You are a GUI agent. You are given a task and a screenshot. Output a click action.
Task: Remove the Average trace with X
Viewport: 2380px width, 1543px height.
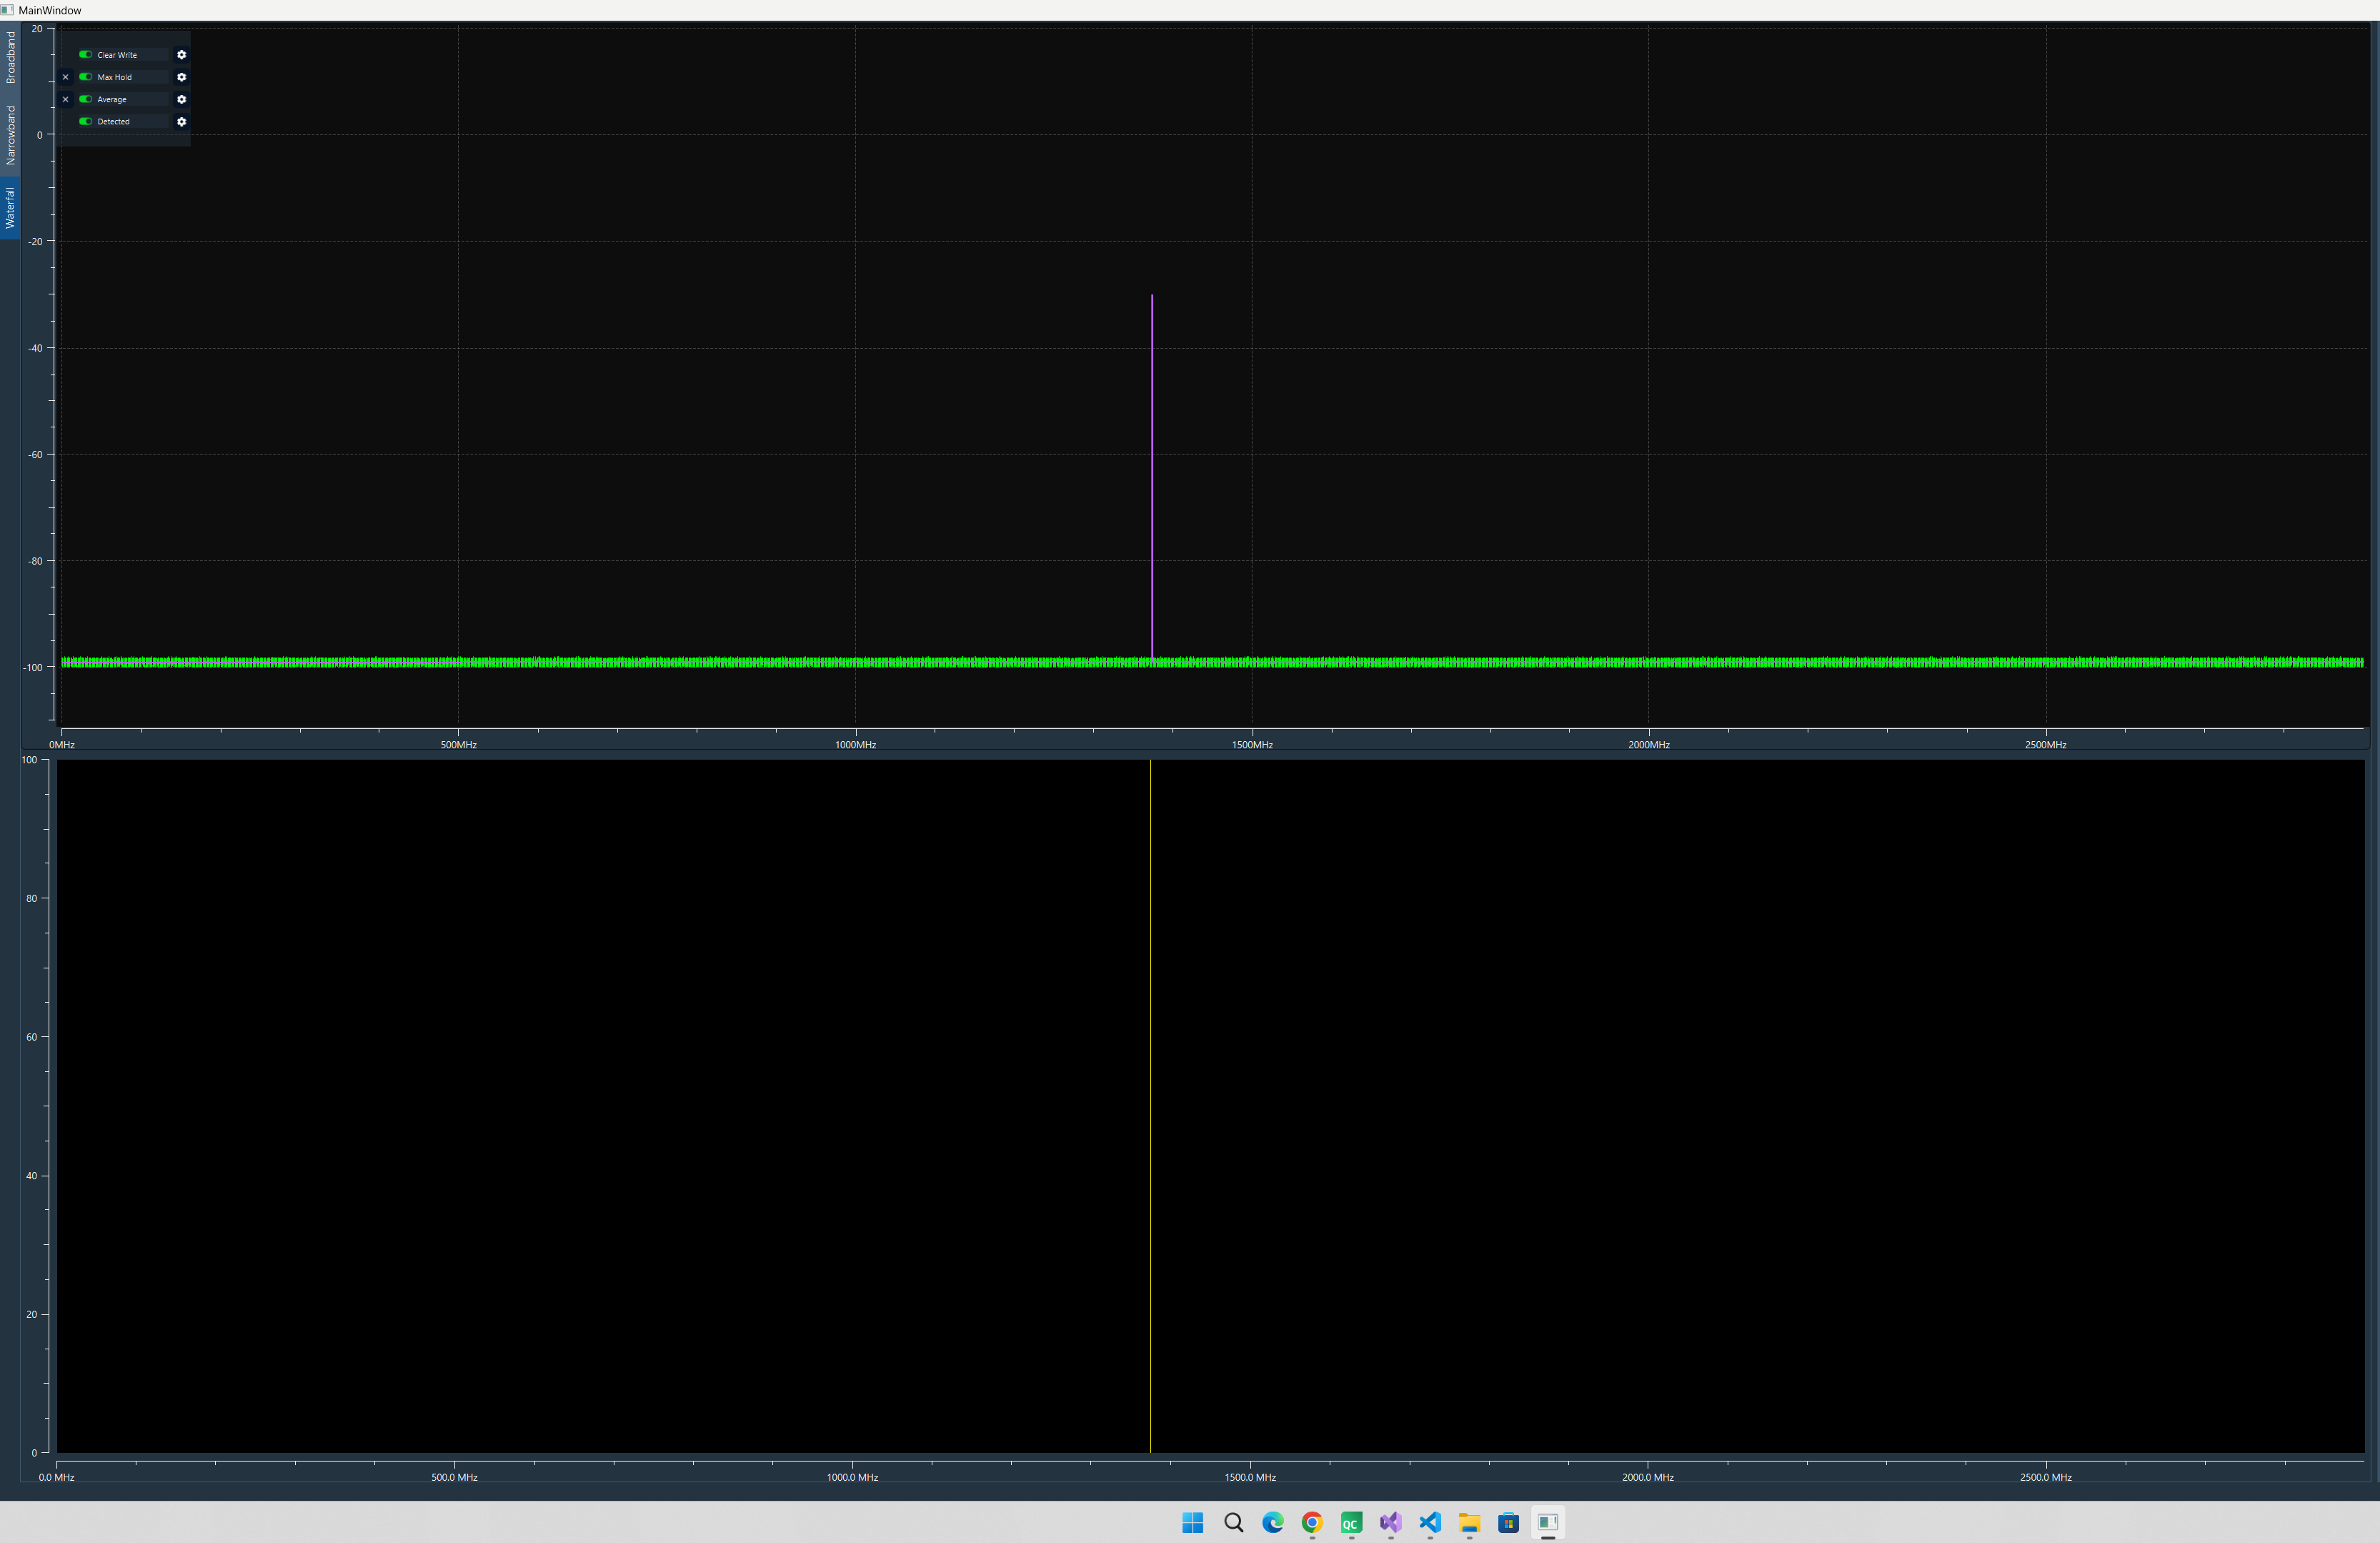click(x=66, y=99)
